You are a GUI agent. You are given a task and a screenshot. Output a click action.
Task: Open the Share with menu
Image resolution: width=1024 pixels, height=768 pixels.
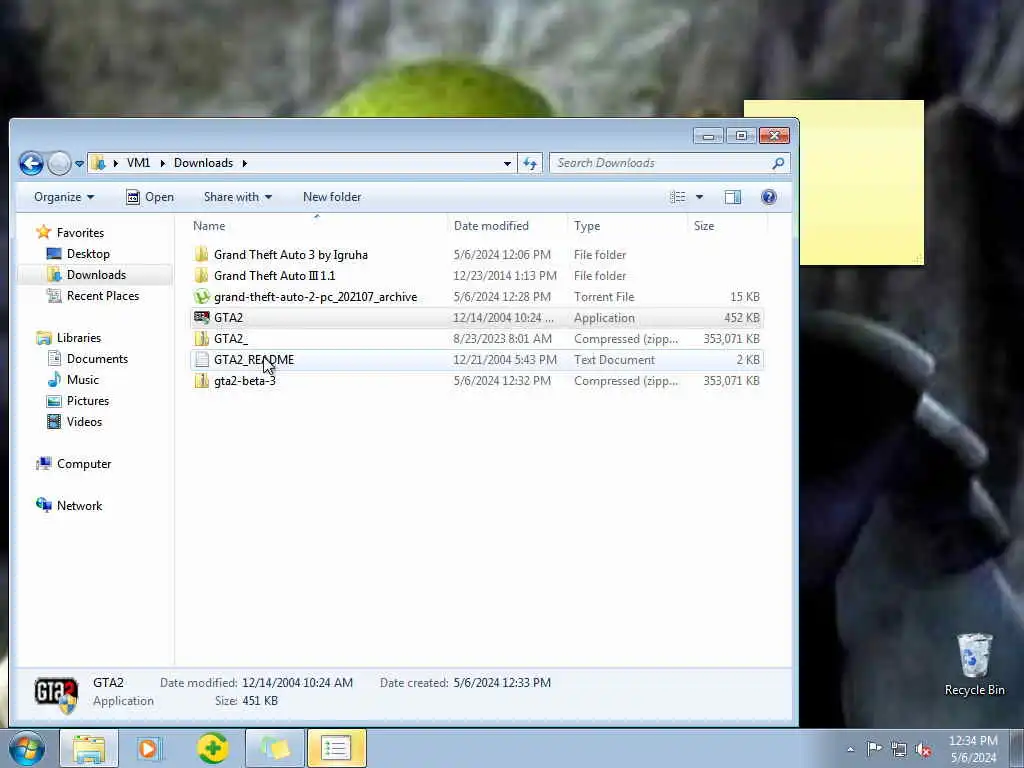point(238,197)
